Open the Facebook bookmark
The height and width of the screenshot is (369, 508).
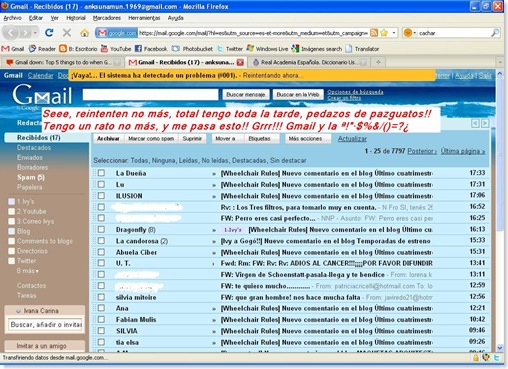[151, 49]
